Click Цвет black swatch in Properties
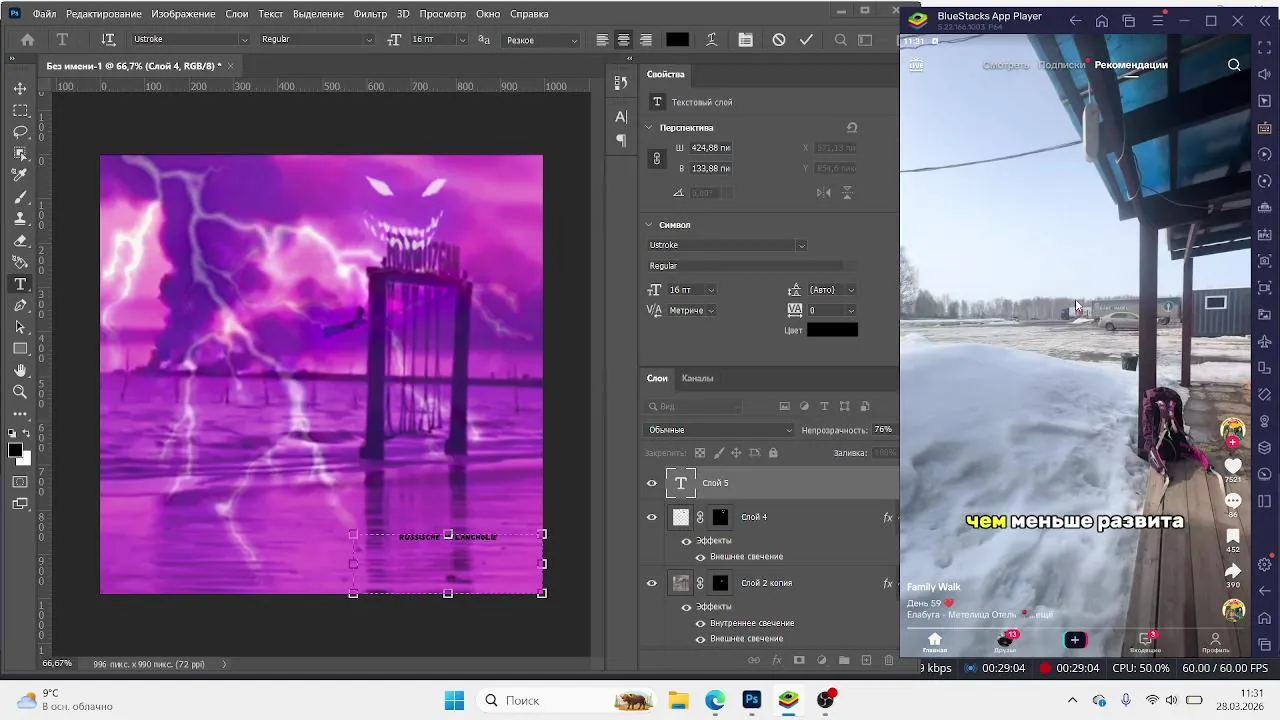 click(x=832, y=330)
